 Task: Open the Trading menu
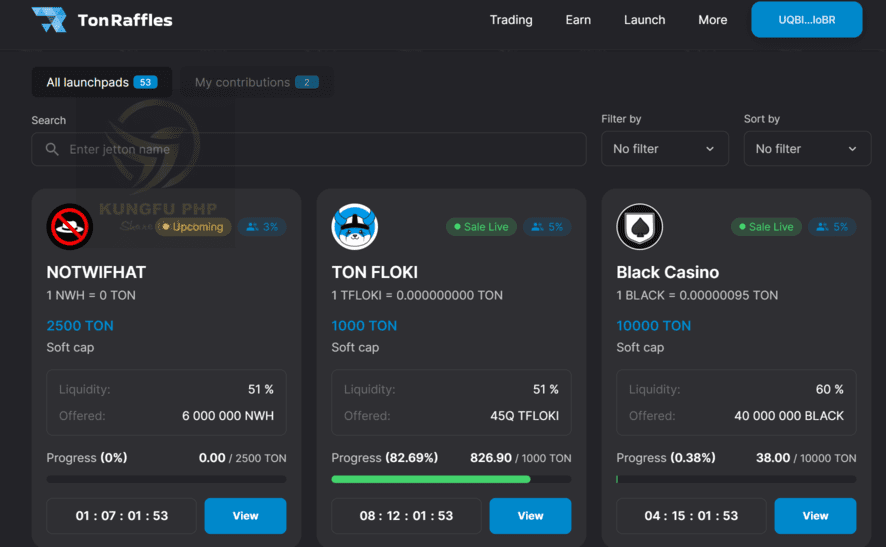(x=511, y=20)
